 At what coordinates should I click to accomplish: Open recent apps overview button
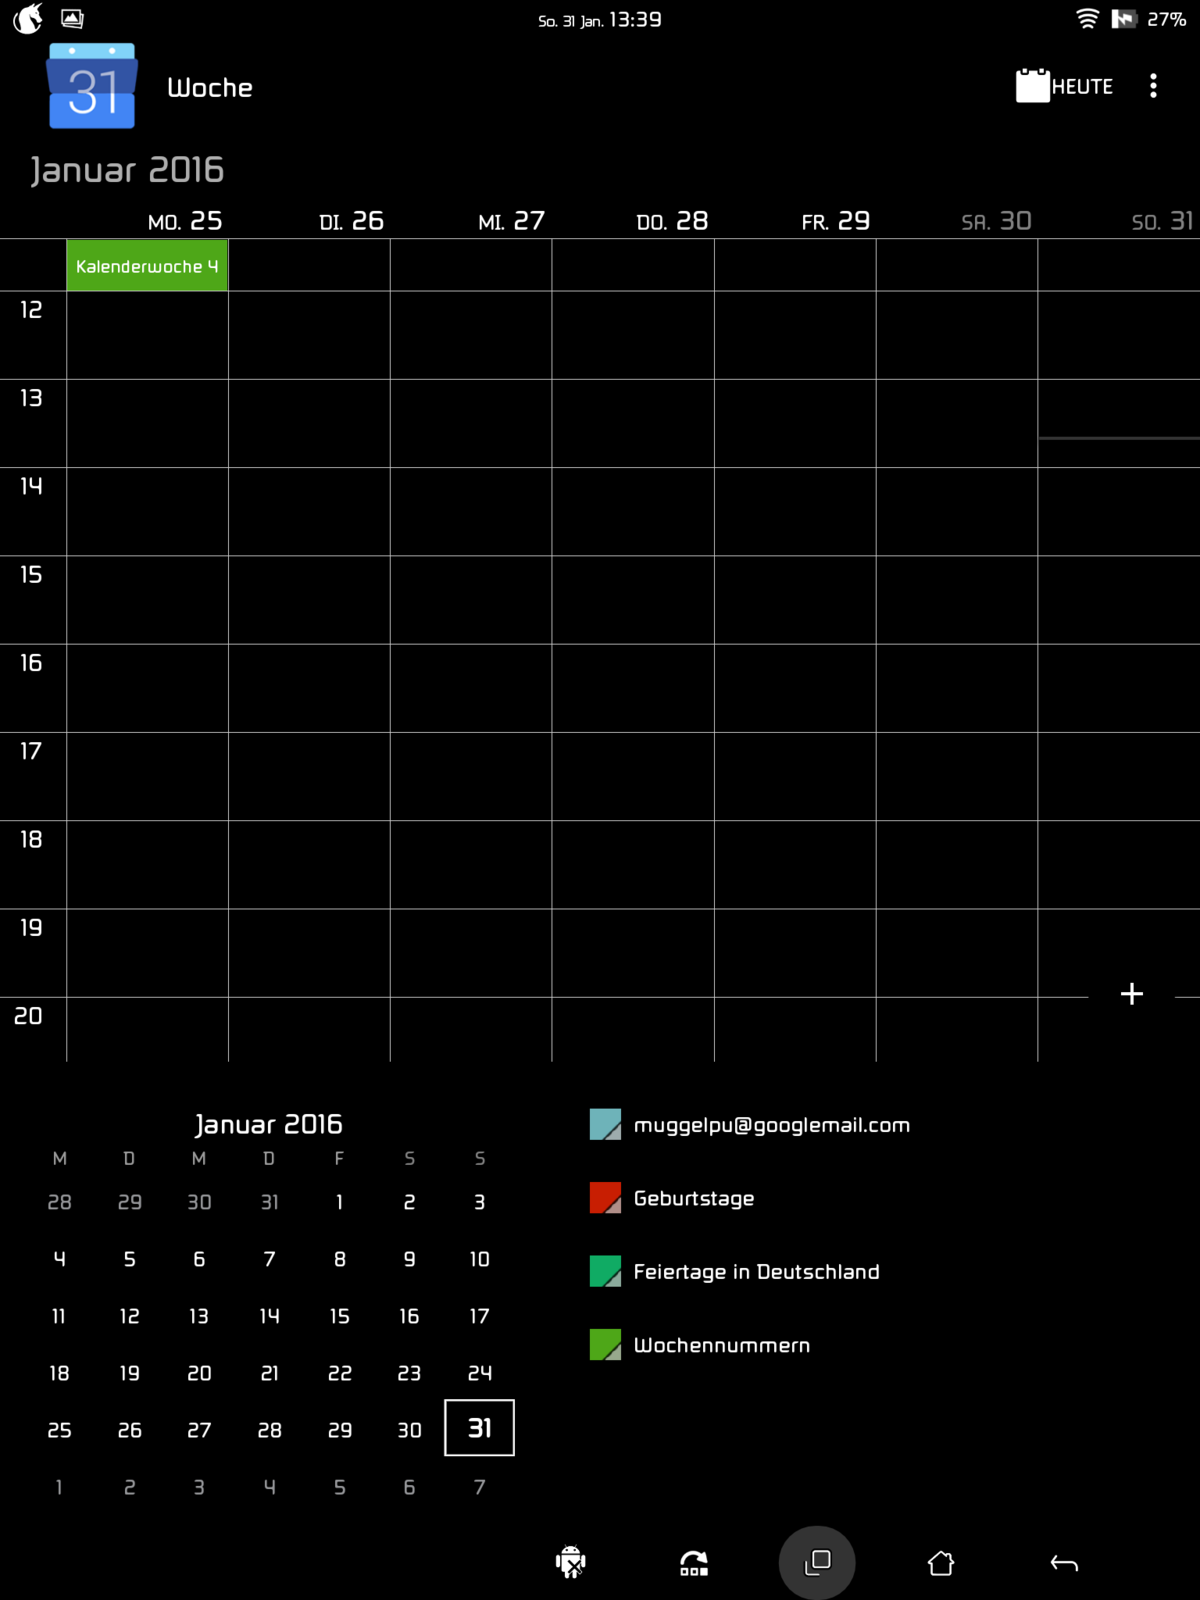(x=817, y=1562)
